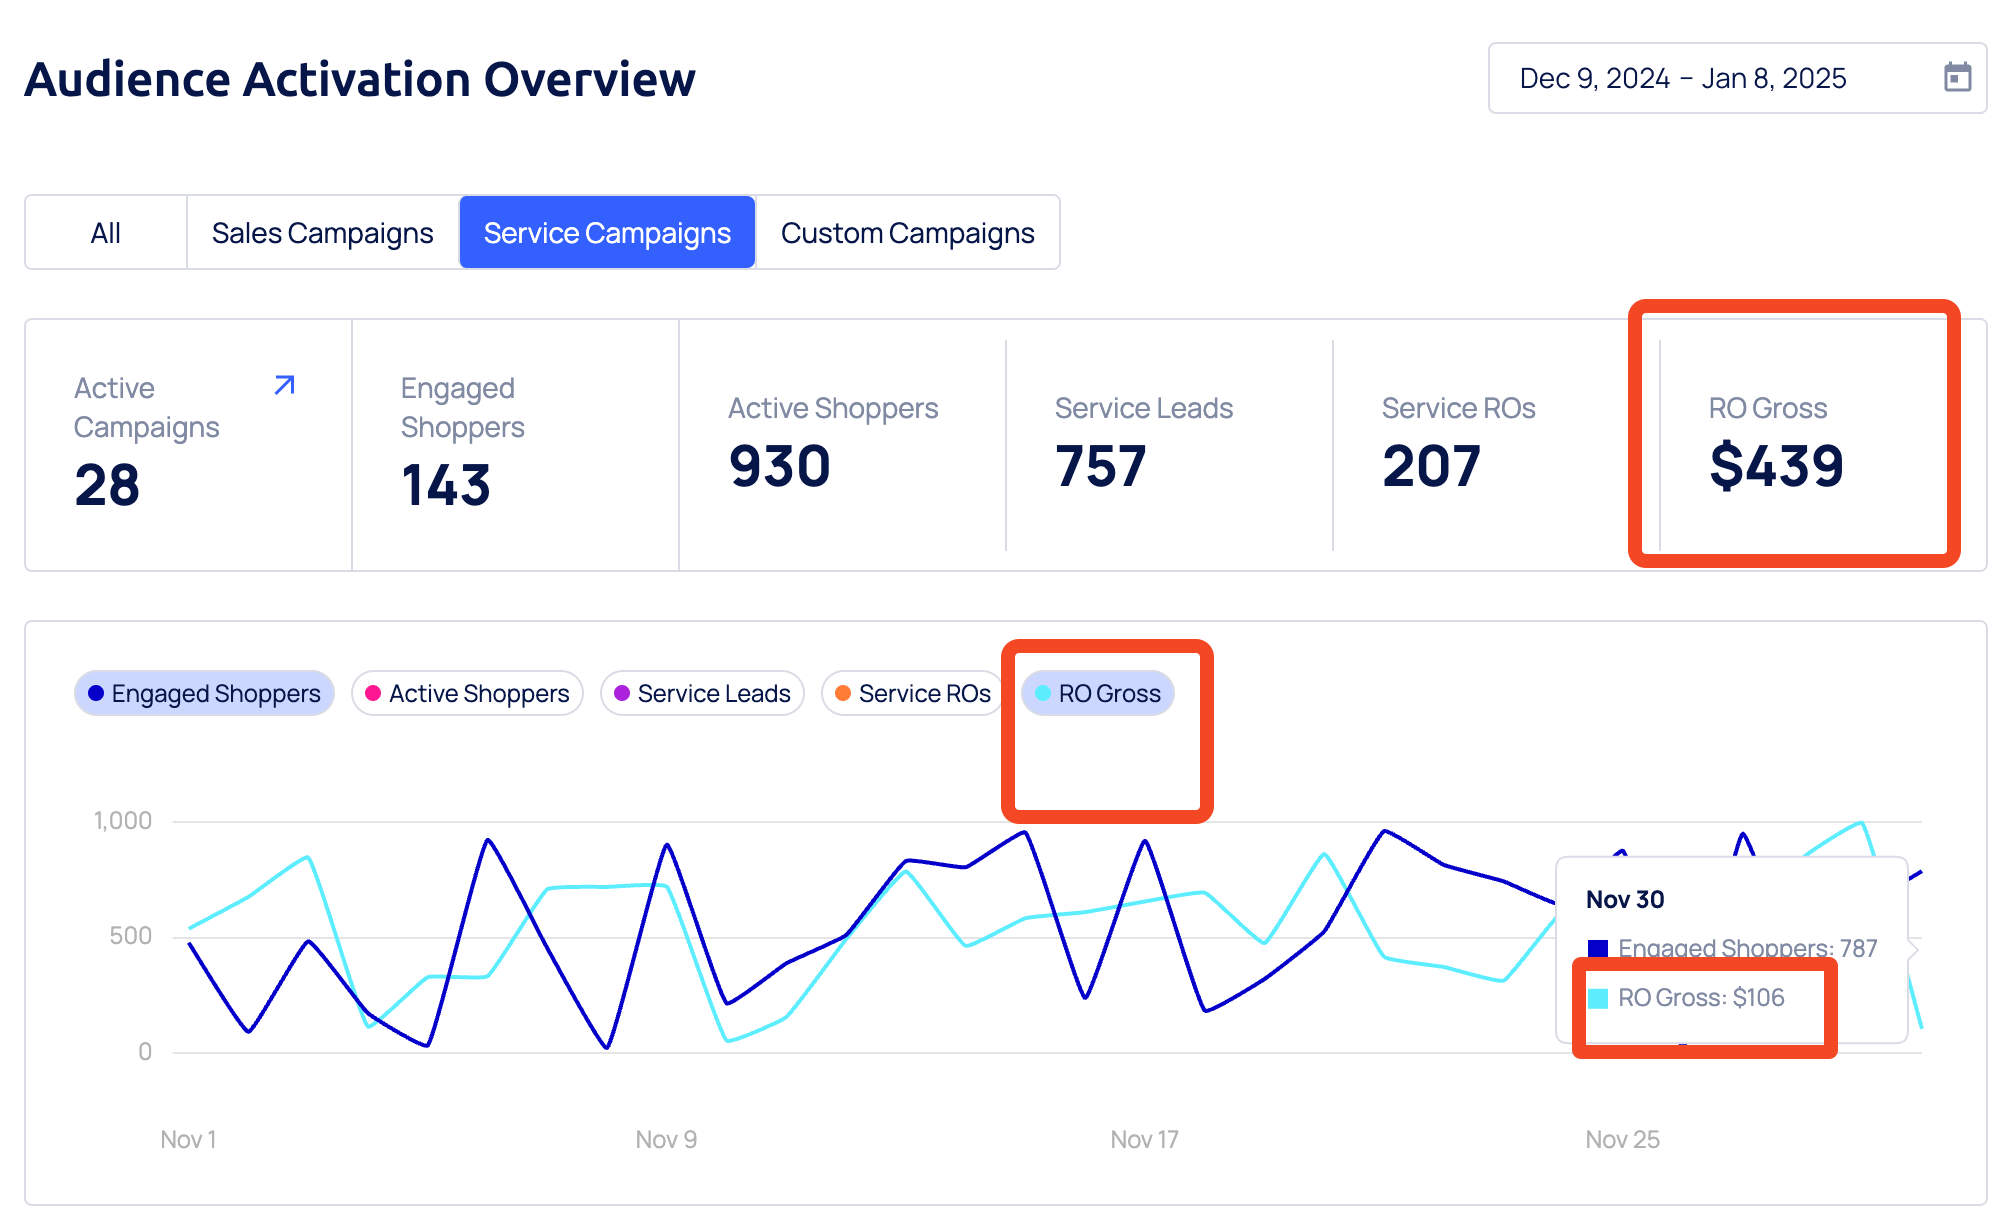
Task: Click the RO Gross cyan legend dot
Action: tap(1043, 693)
